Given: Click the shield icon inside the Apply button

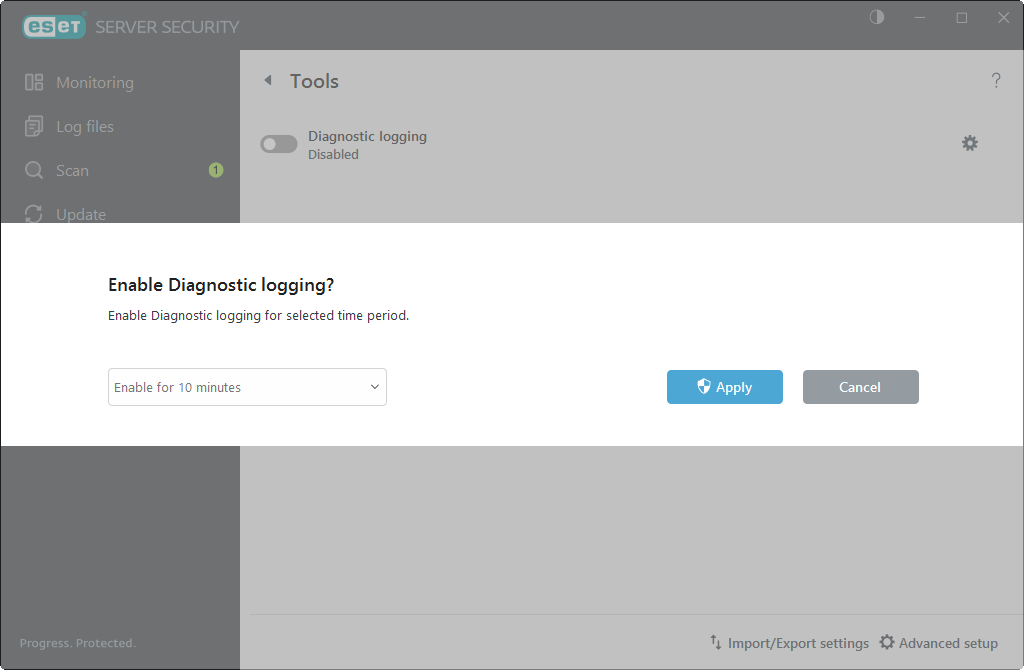Looking at the screenshot, I should click(x=706, y=387).
